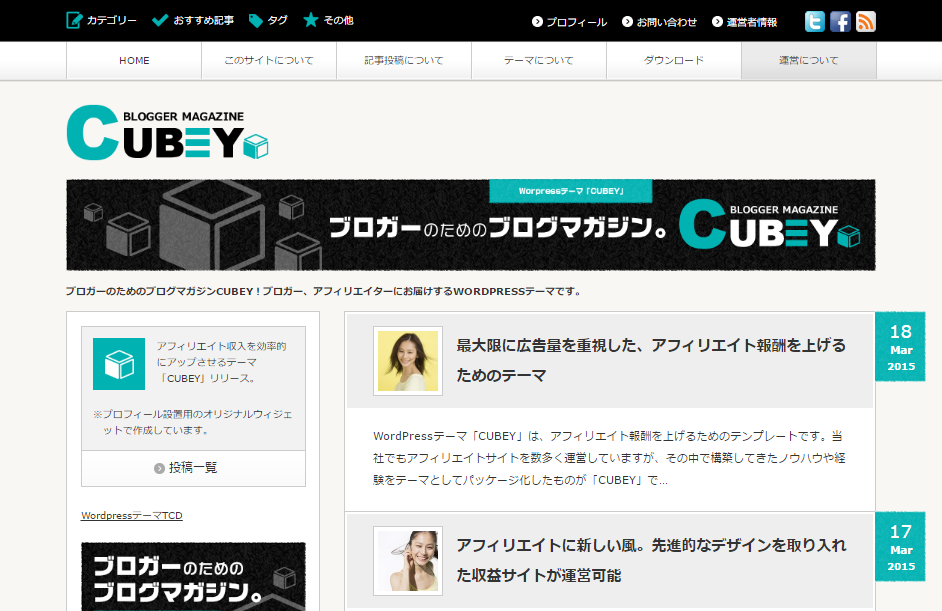
Task: Click the wide CUBEY banner image
Action: (470, 225)
